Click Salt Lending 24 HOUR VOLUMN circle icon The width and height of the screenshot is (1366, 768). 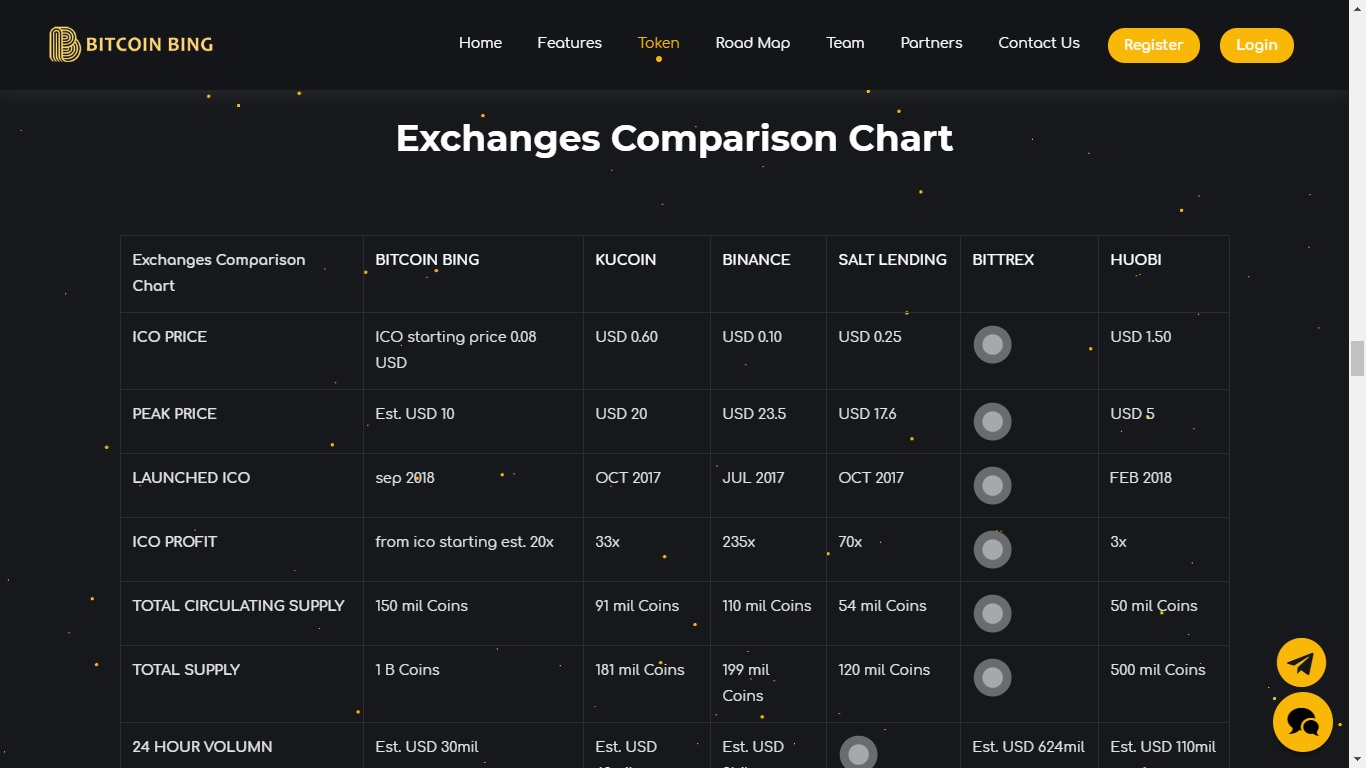click(858, 752)
